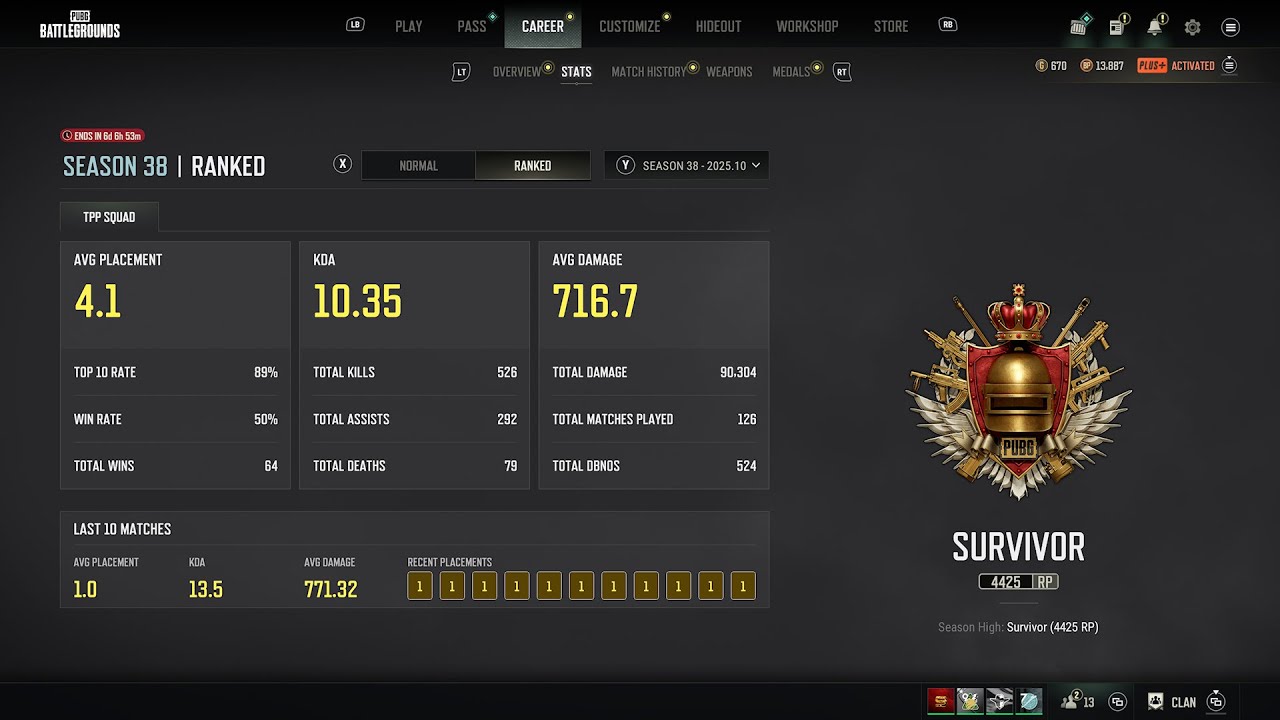Screen dimensions: 1280x720
Task: Click the LB bumper icon
Action: (355, 25)
